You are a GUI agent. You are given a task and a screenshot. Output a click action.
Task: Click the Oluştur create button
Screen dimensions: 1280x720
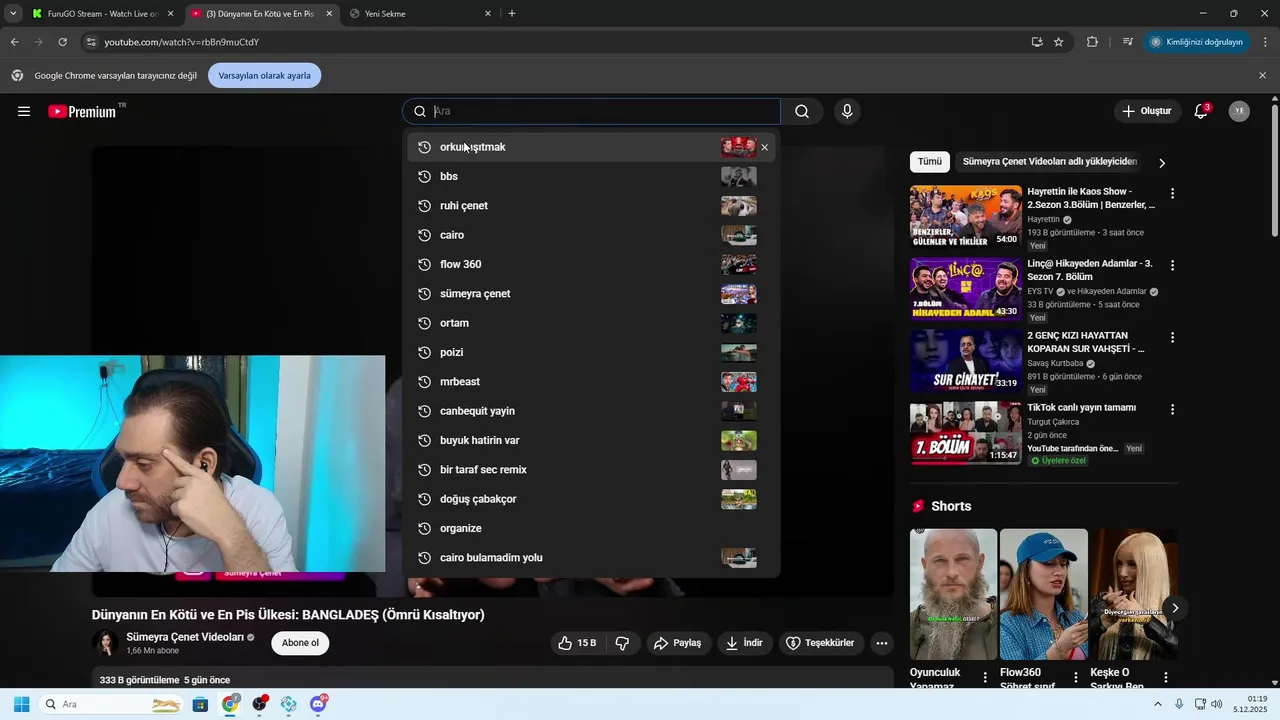1147,111
